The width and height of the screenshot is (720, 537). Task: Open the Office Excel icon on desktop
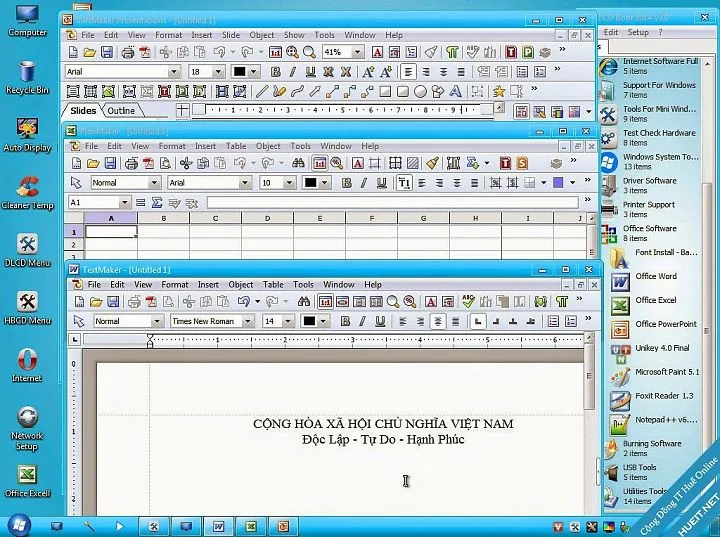click(28, 481)
